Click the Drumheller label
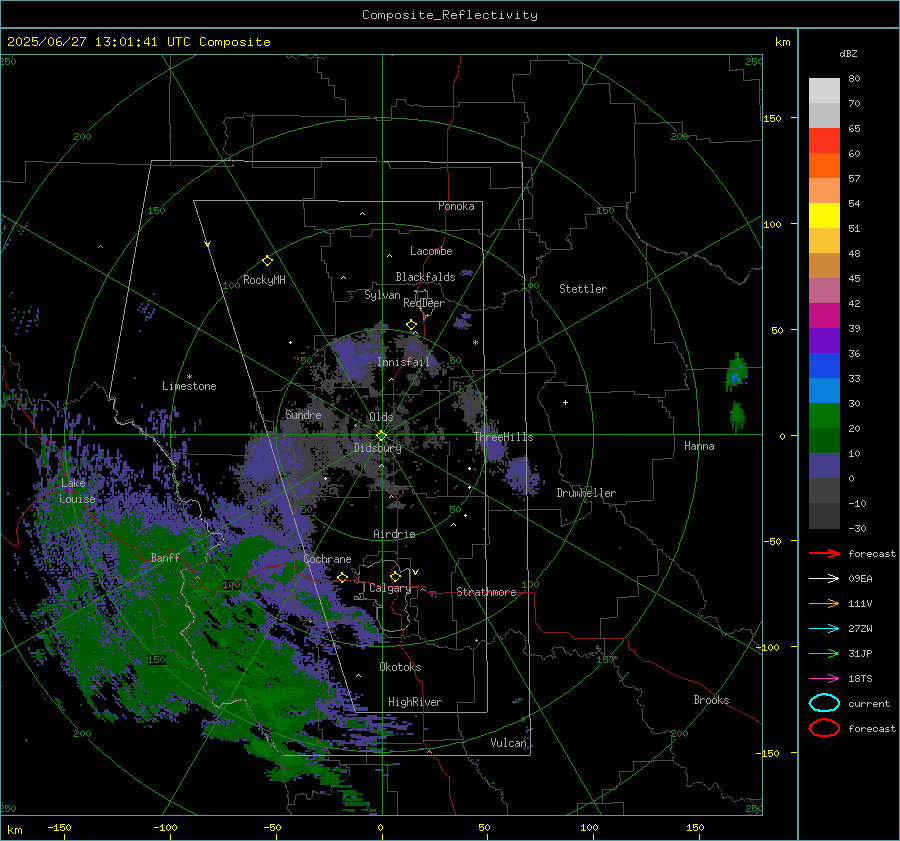Image resolution: width=900 pixels, height=841 pixels. [586, 493]
